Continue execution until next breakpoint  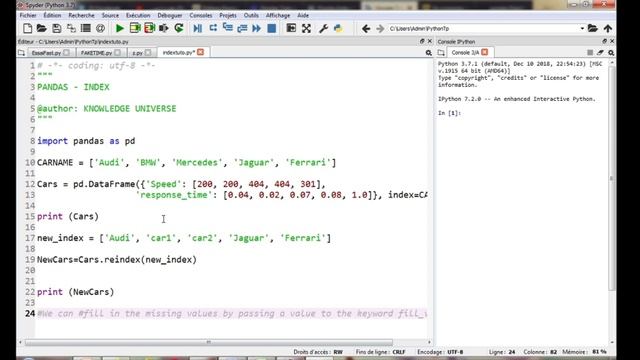[x=257, y=29]
